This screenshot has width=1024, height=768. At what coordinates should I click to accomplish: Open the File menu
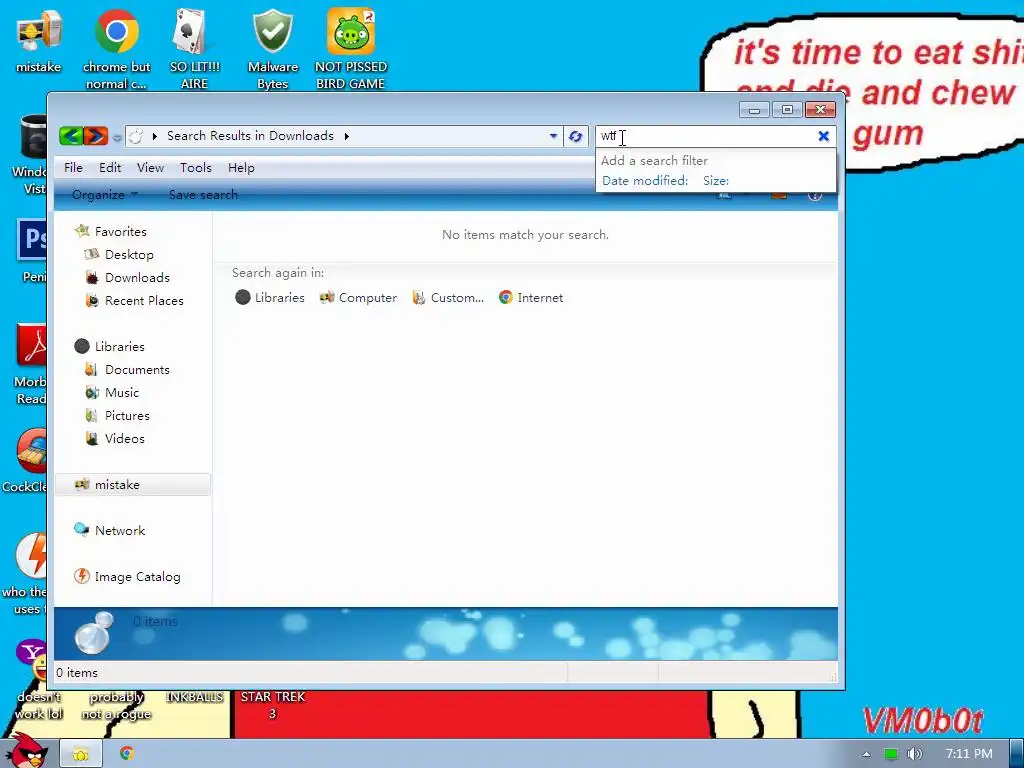coord(73,168)
